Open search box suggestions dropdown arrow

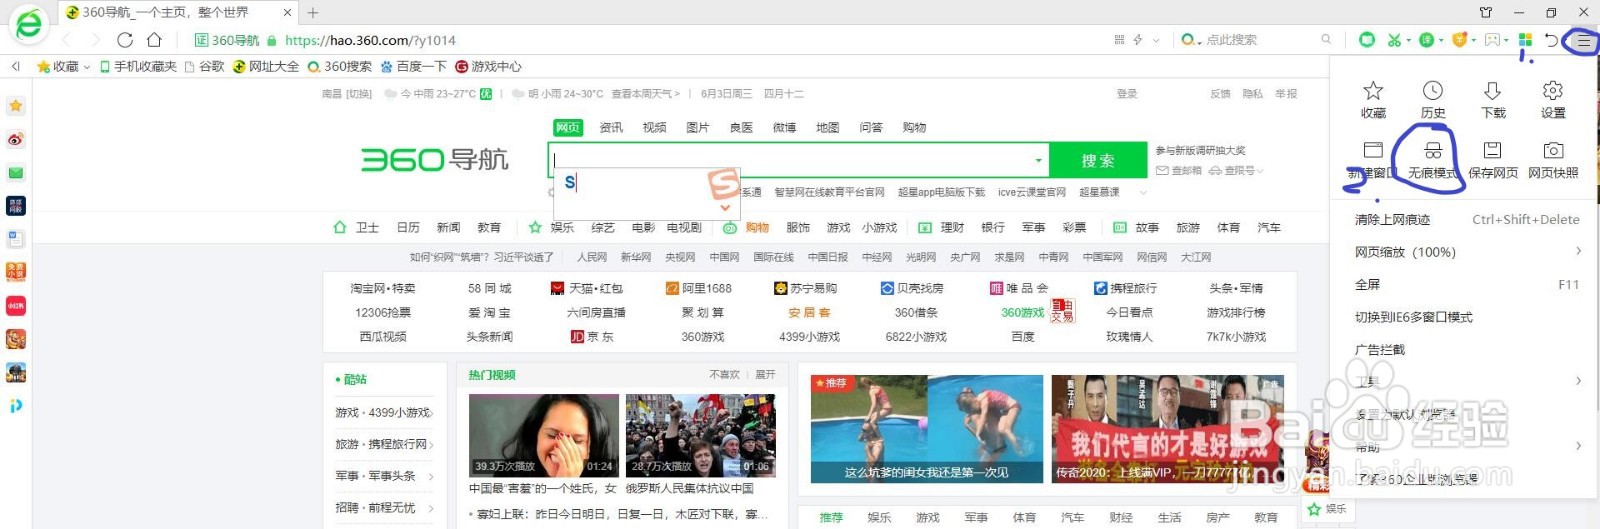1038,160
